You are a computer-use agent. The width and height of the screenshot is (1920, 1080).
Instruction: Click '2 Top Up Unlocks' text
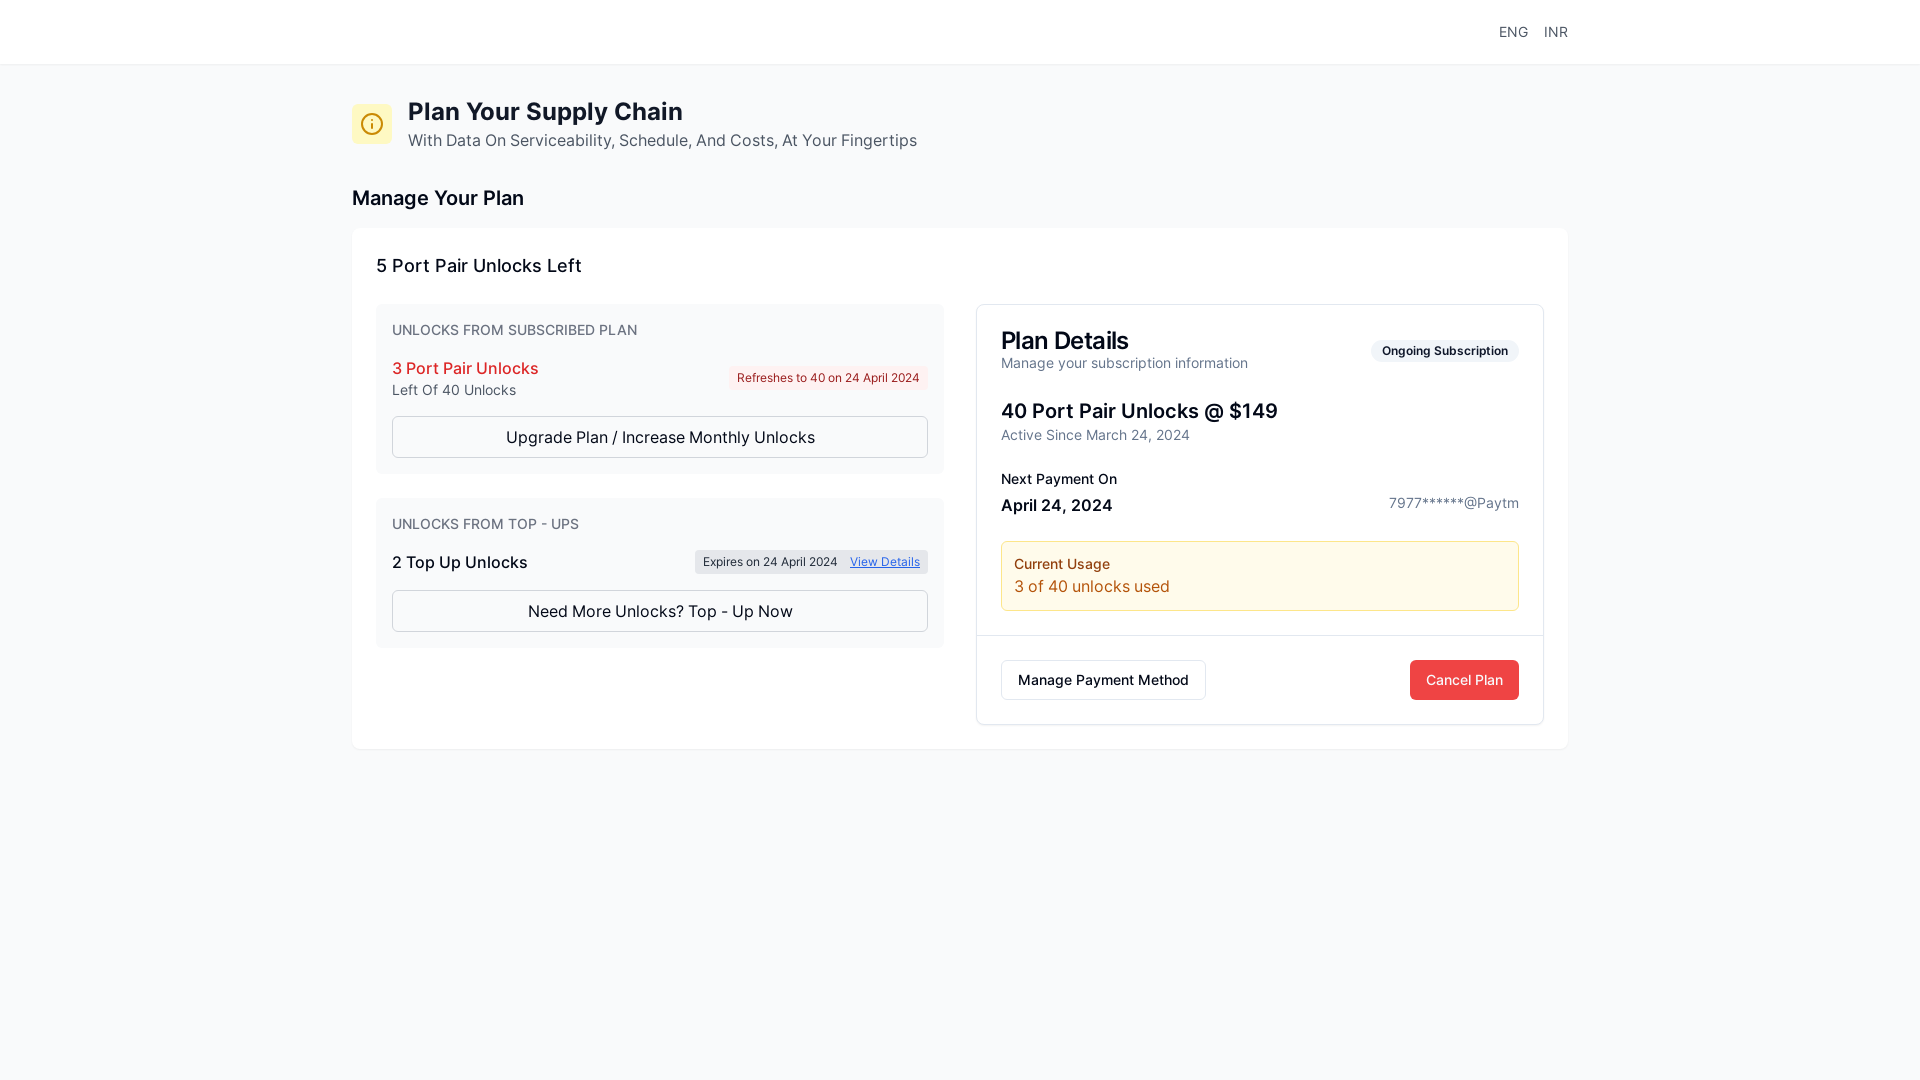click(460, 562)
